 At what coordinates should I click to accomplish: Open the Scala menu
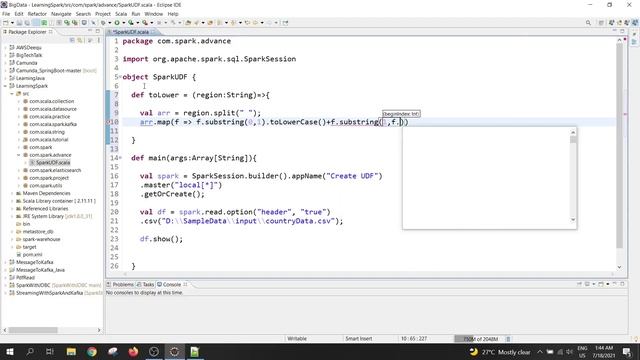[x=121, y=14]
